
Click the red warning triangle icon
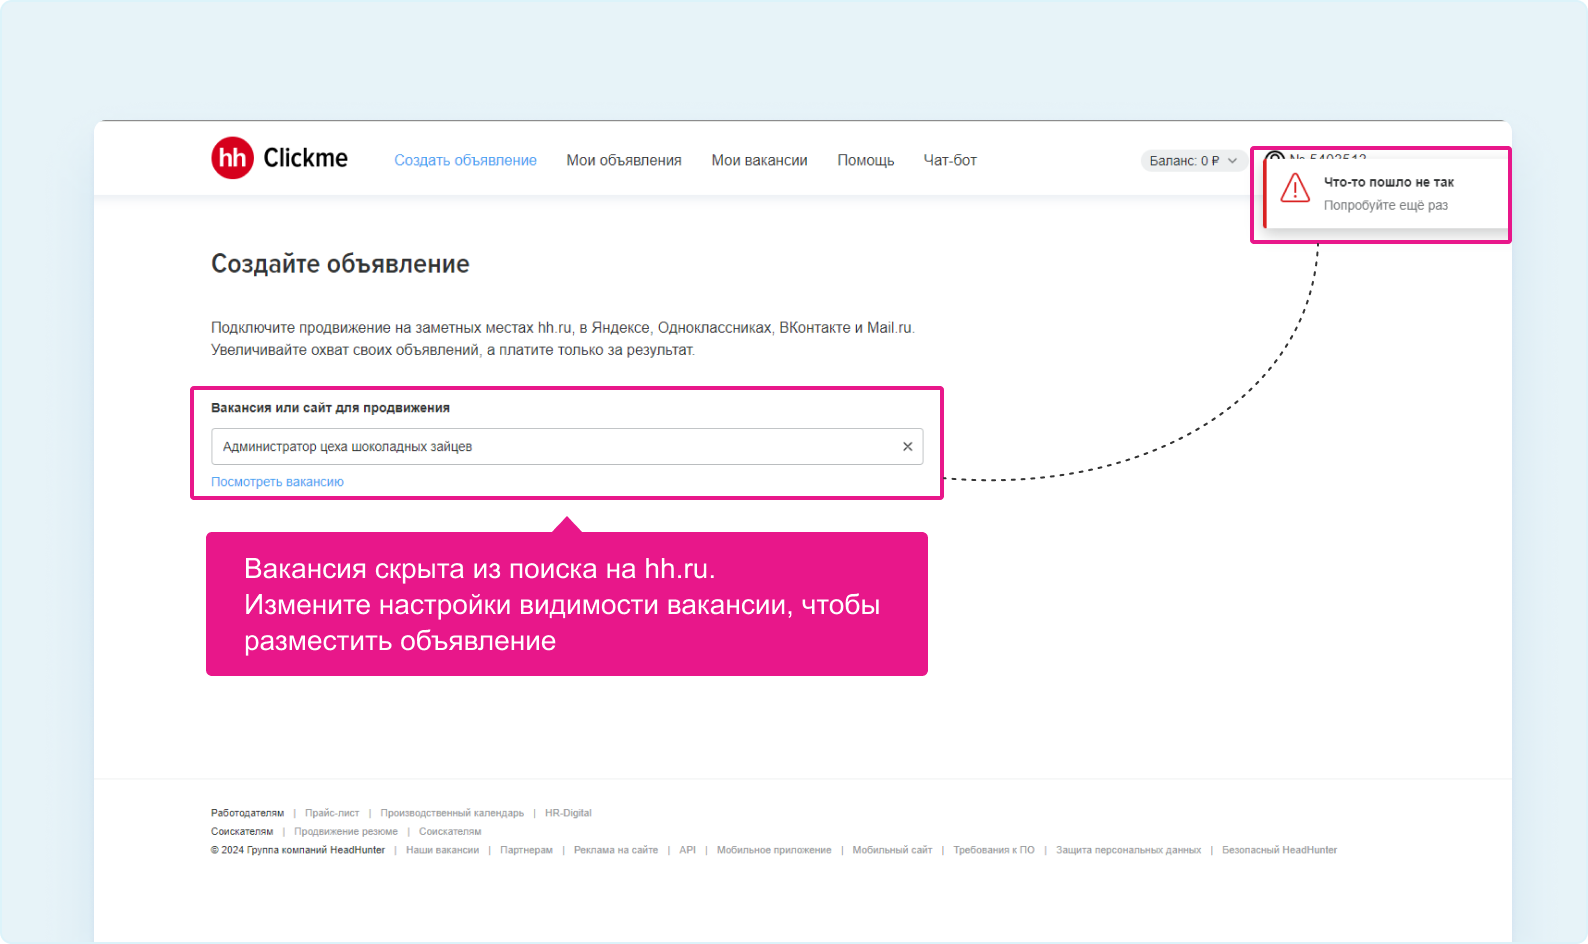point(1295,188)
